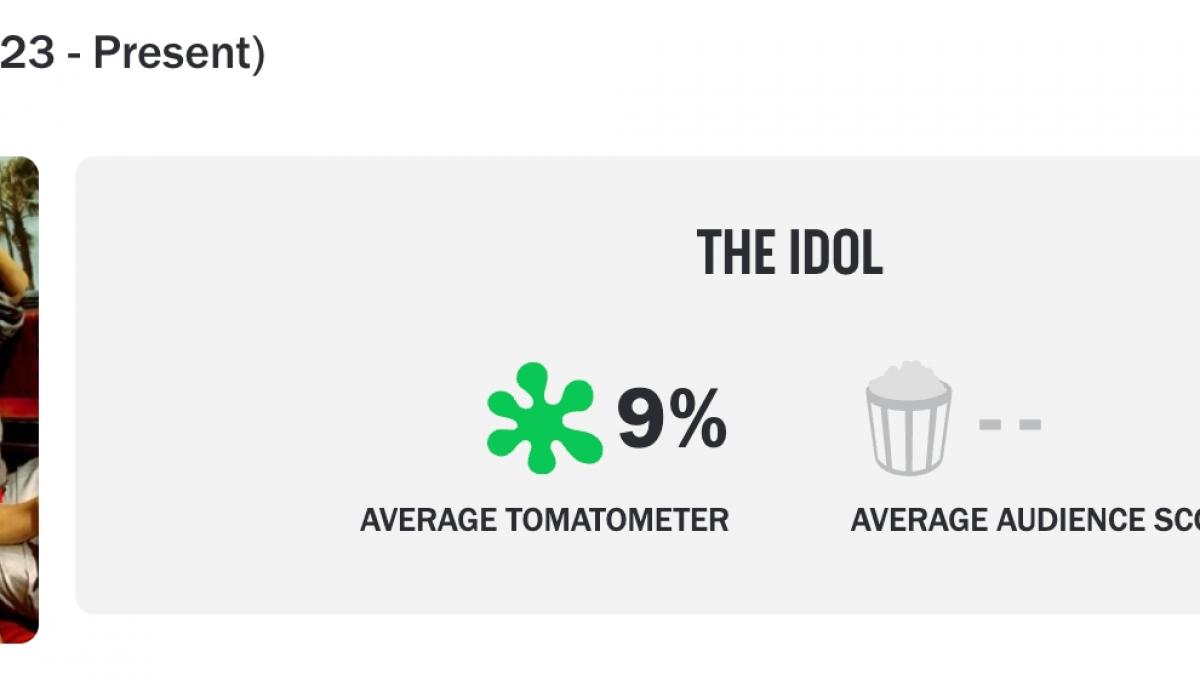
Task: Click the percent sign beside the 9
Action: (698, 420)
